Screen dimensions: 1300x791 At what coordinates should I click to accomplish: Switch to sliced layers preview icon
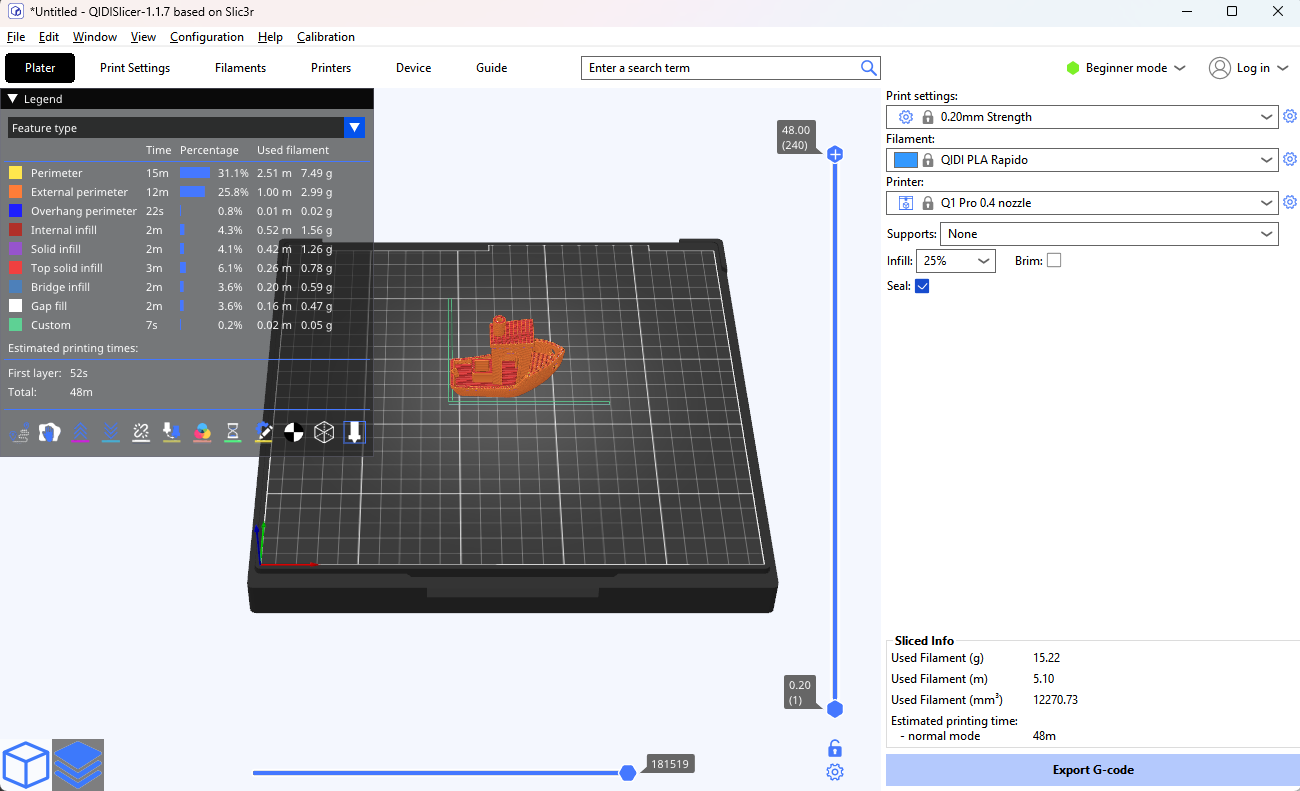[x=78, y=765]
